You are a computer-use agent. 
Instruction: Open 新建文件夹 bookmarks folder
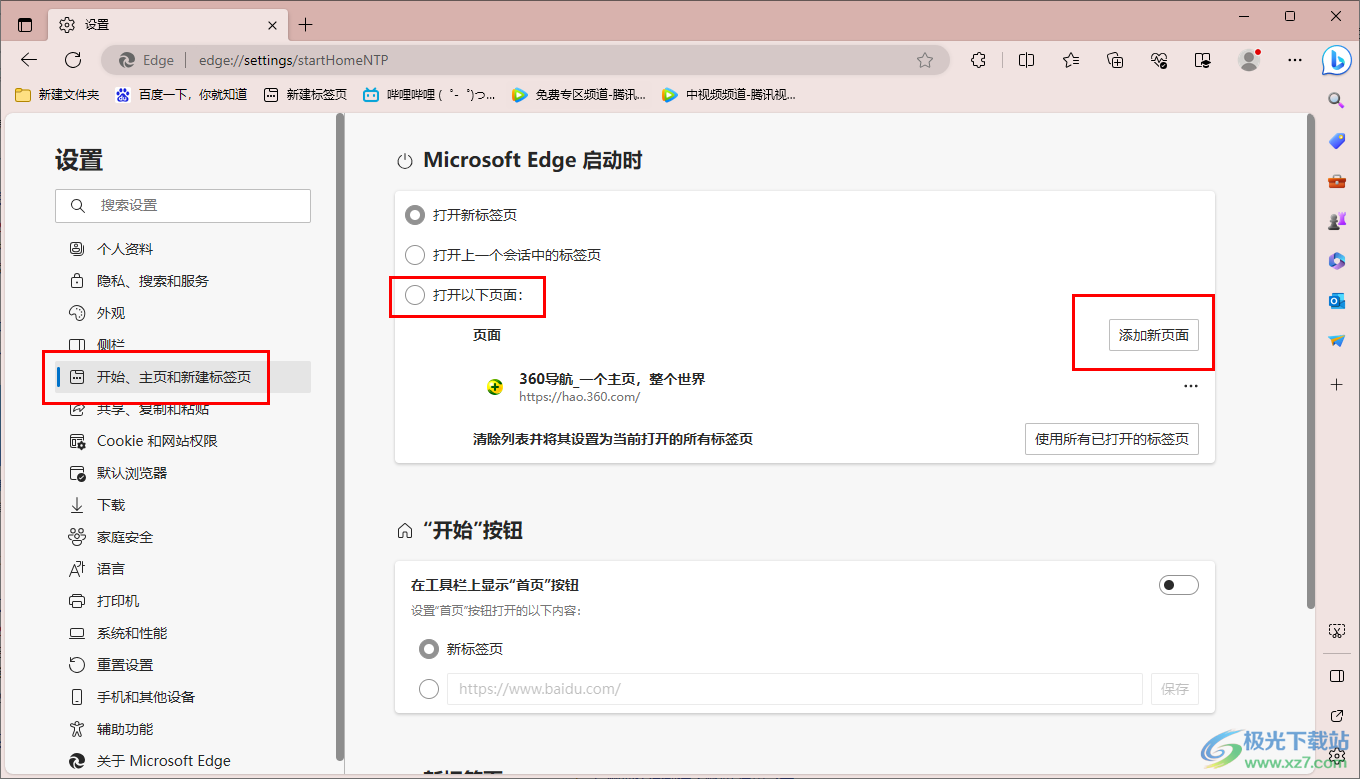tap(57, 95)
